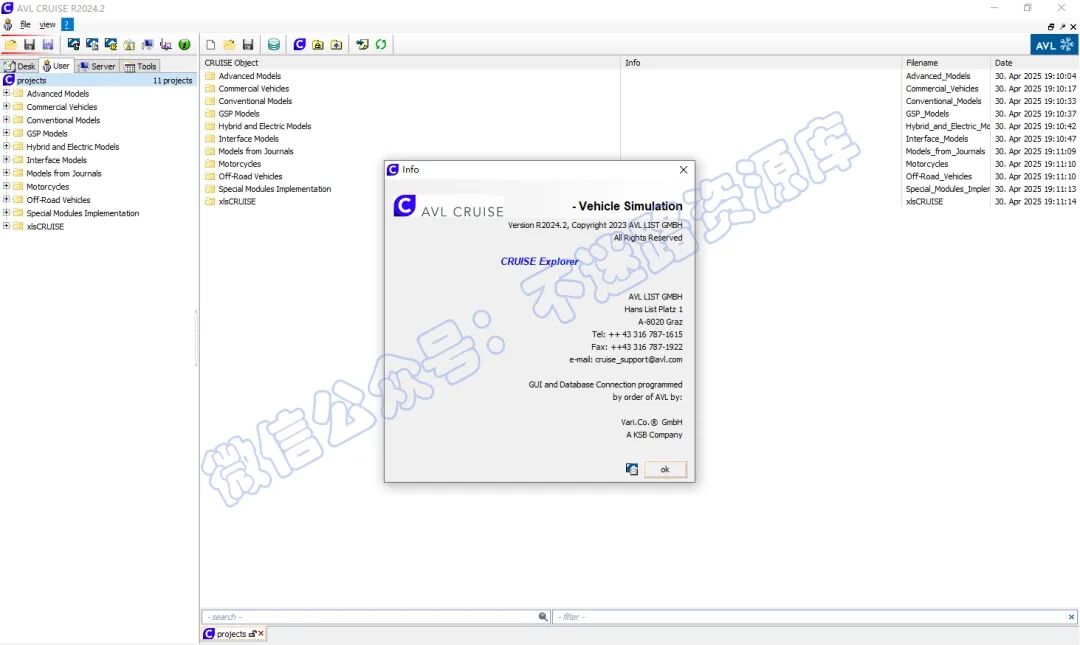Viewport: 1080px width, 645px height.
Task: Select the User tab
Action: pyautogui.click(x=56, y=65)
